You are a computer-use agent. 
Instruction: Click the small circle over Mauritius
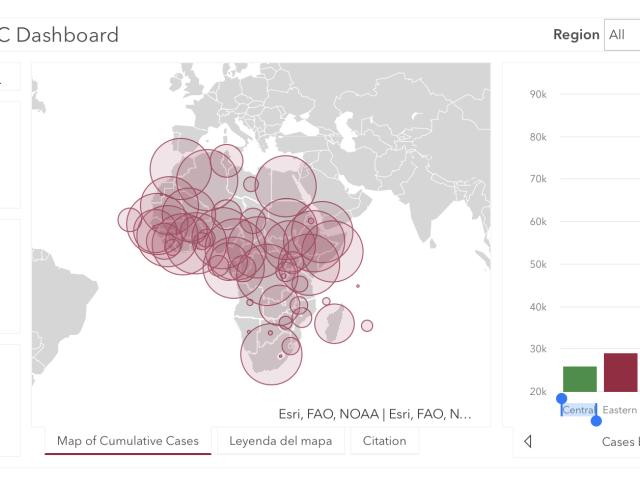point(367,326)
